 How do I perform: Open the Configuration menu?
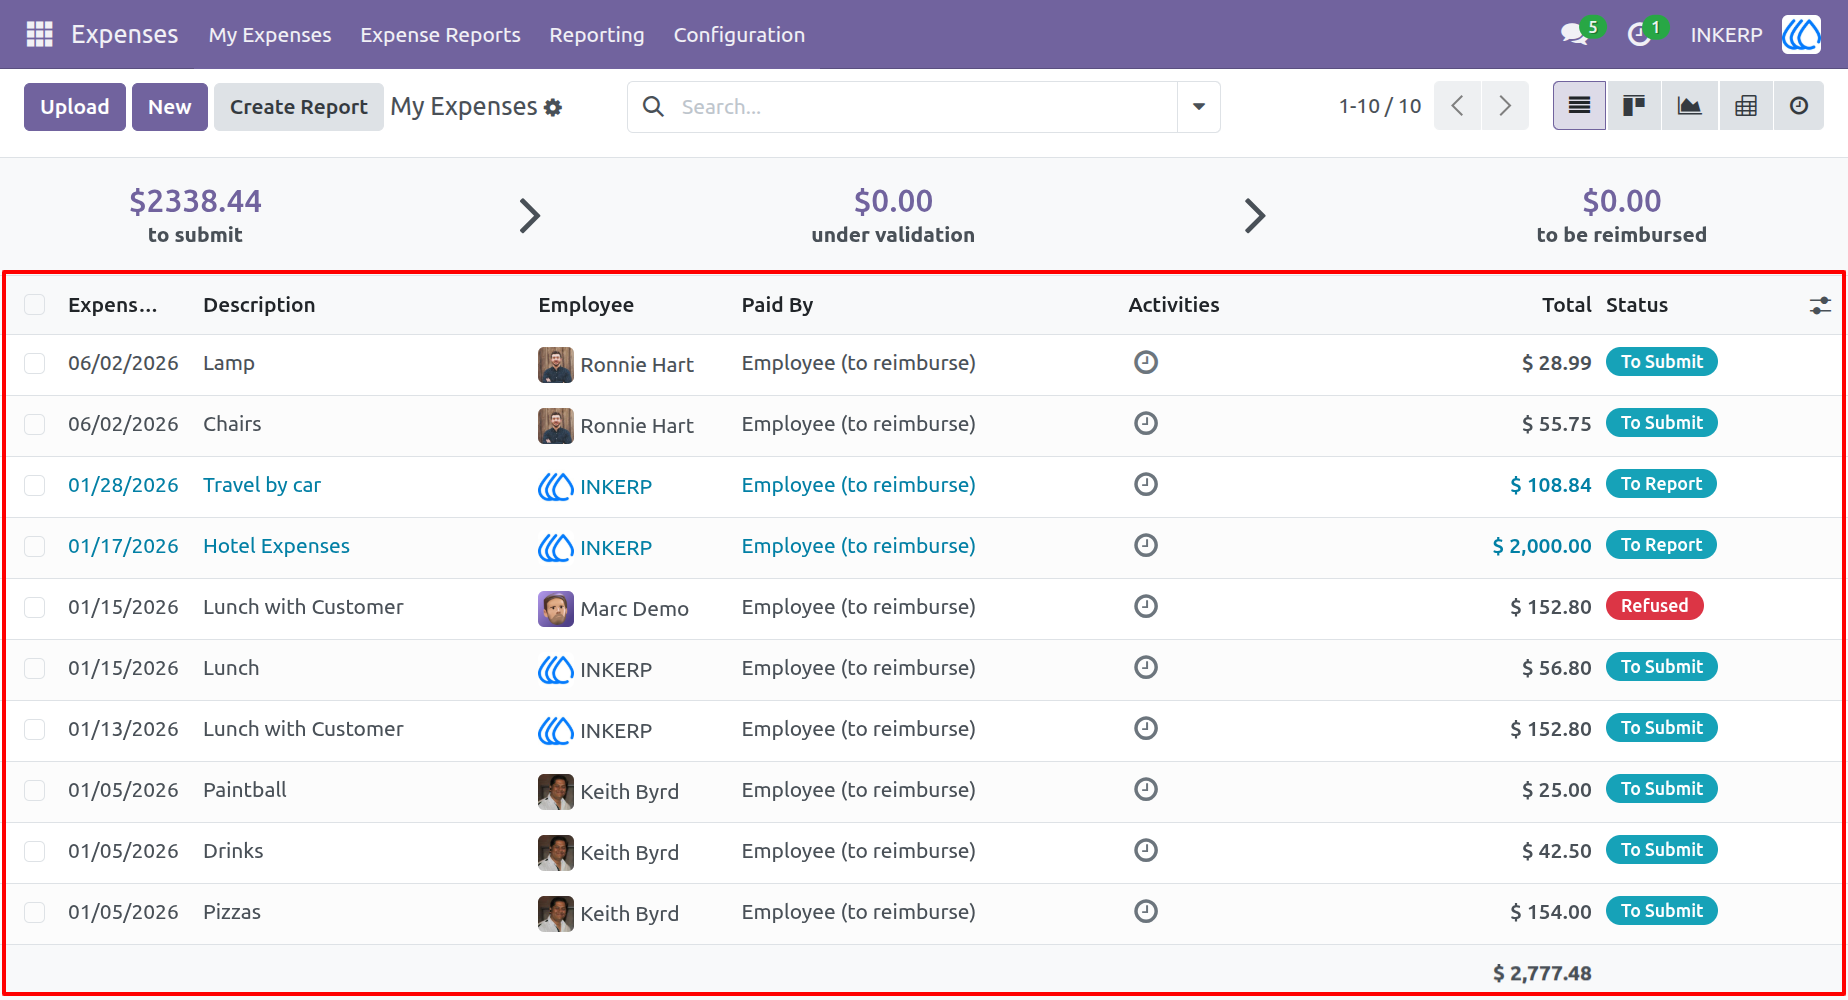739,35
